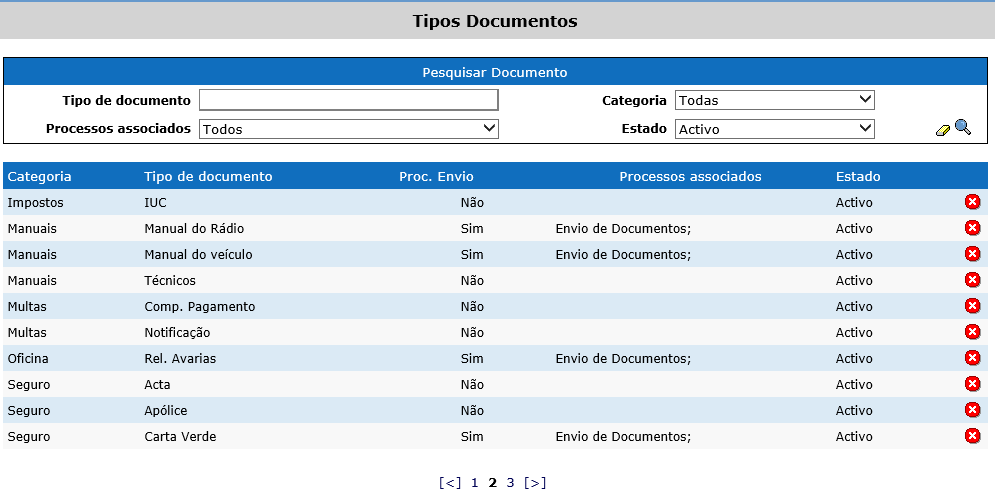Go to page 3
The height and width of the screenshot is (503, 995).
click(x=510, y=483)
